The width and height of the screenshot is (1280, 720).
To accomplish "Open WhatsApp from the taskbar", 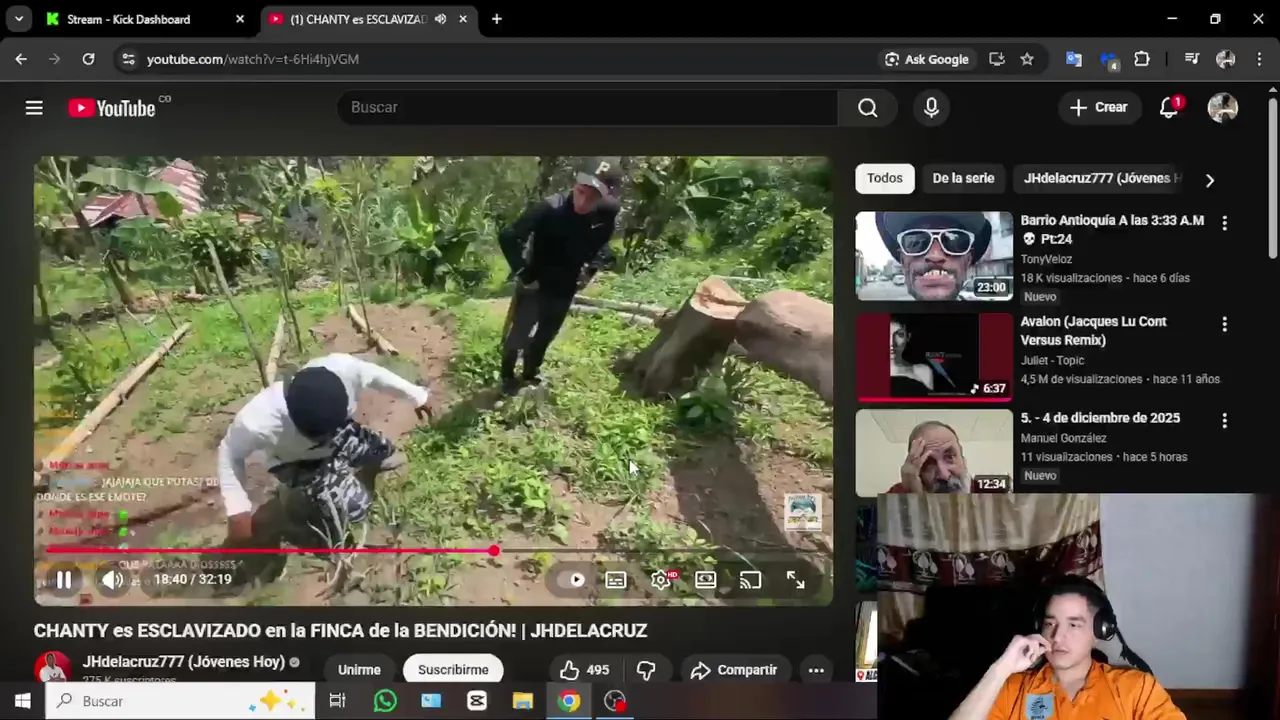I will (x=385, y=701).
